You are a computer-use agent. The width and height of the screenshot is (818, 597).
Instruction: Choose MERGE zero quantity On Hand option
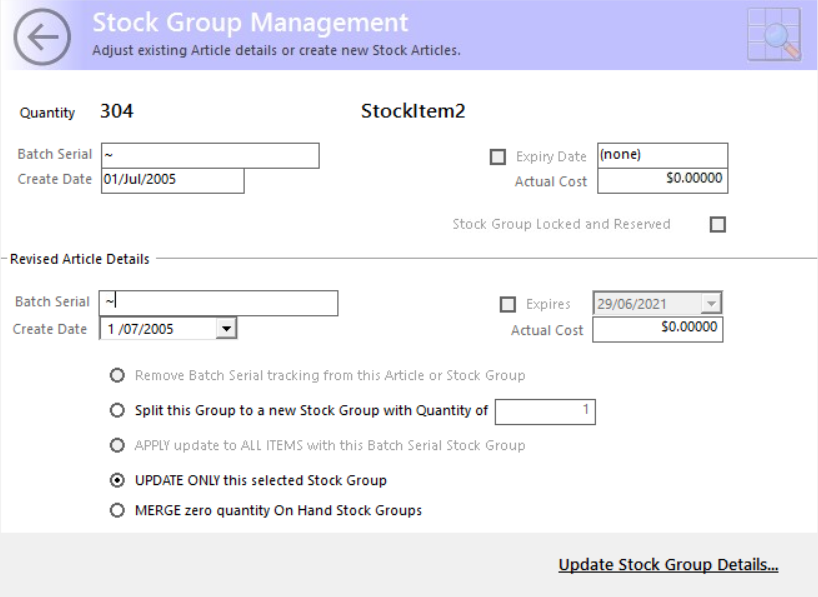coord(117,510)
